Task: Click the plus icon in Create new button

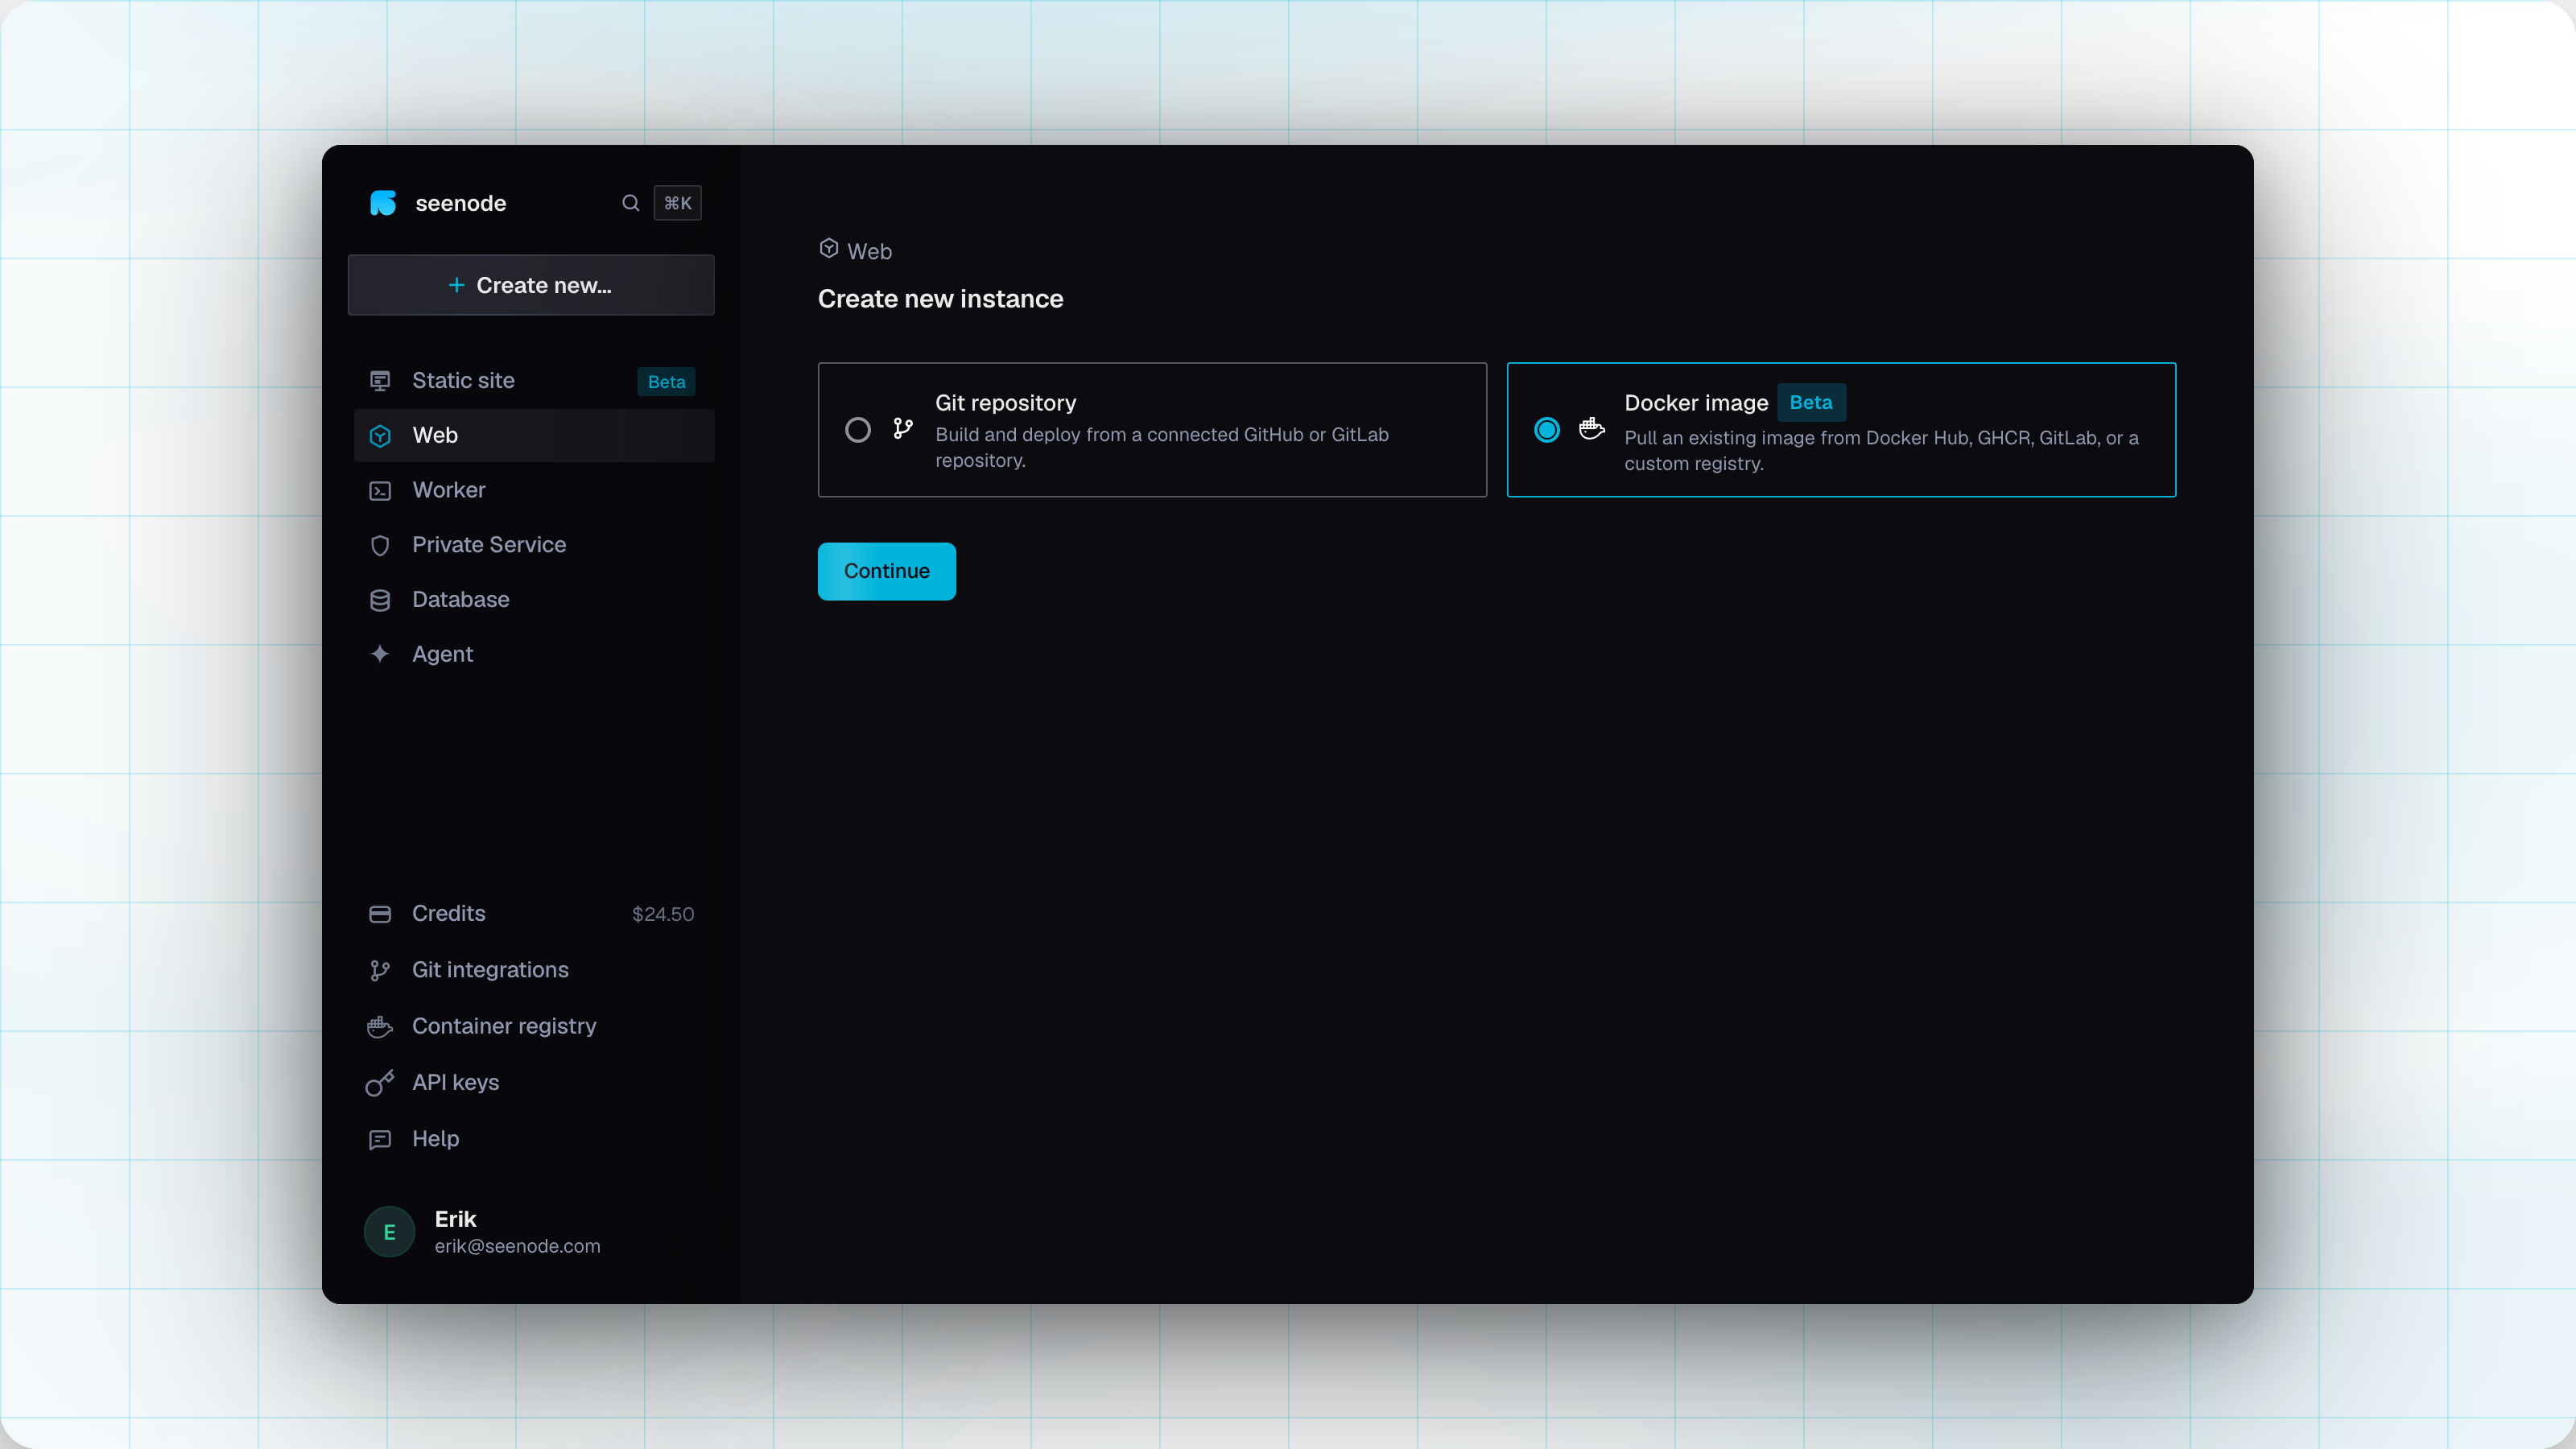Action: point(456,285)
